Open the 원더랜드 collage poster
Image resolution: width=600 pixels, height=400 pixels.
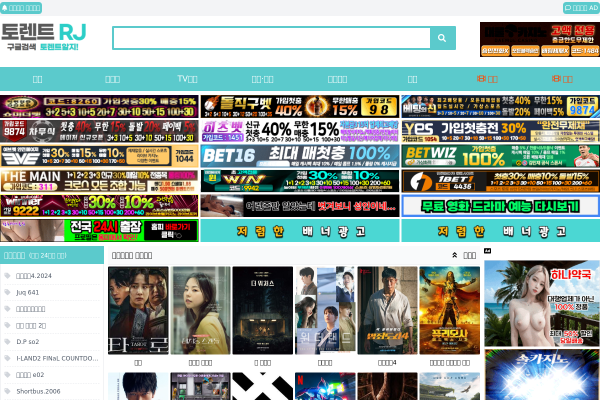325,310
